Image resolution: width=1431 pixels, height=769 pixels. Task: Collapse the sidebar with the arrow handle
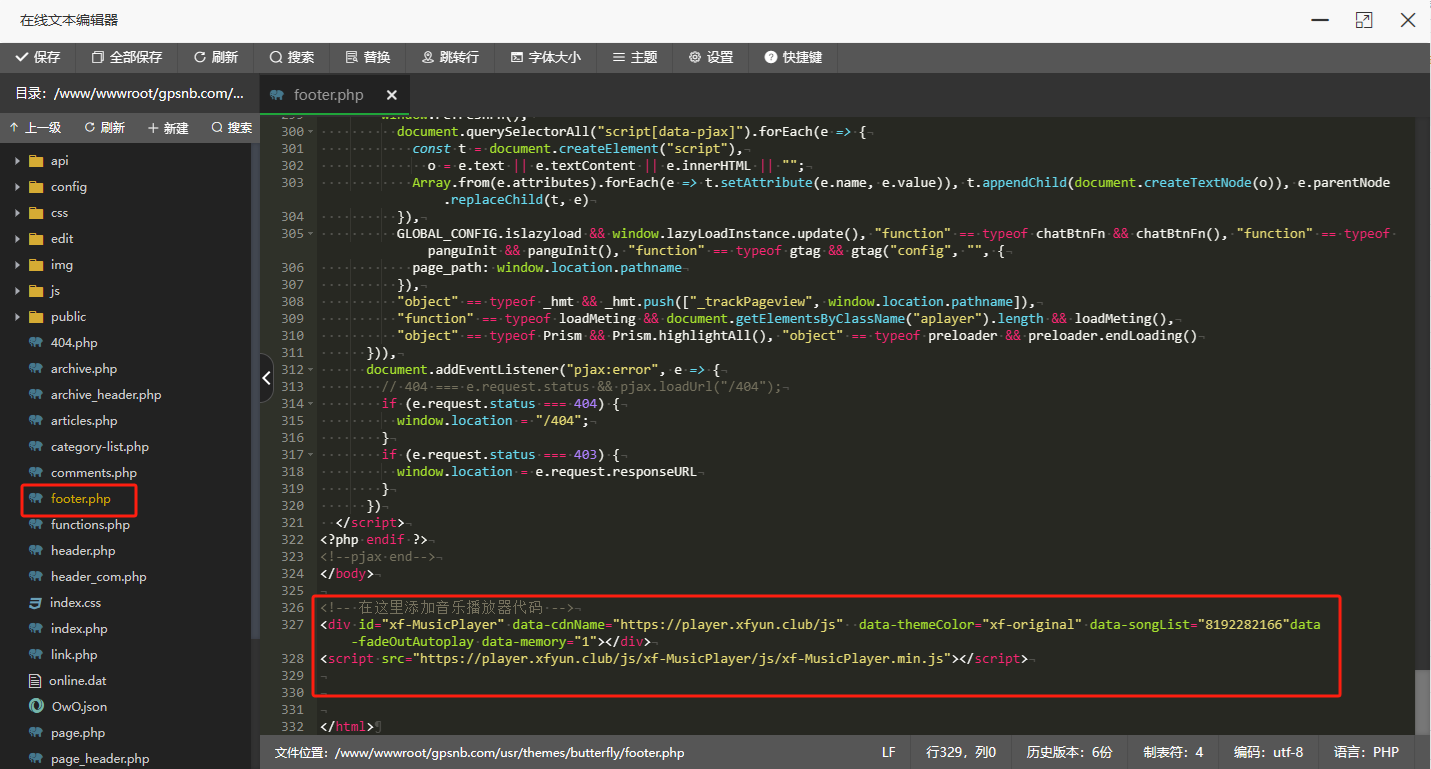267,378
